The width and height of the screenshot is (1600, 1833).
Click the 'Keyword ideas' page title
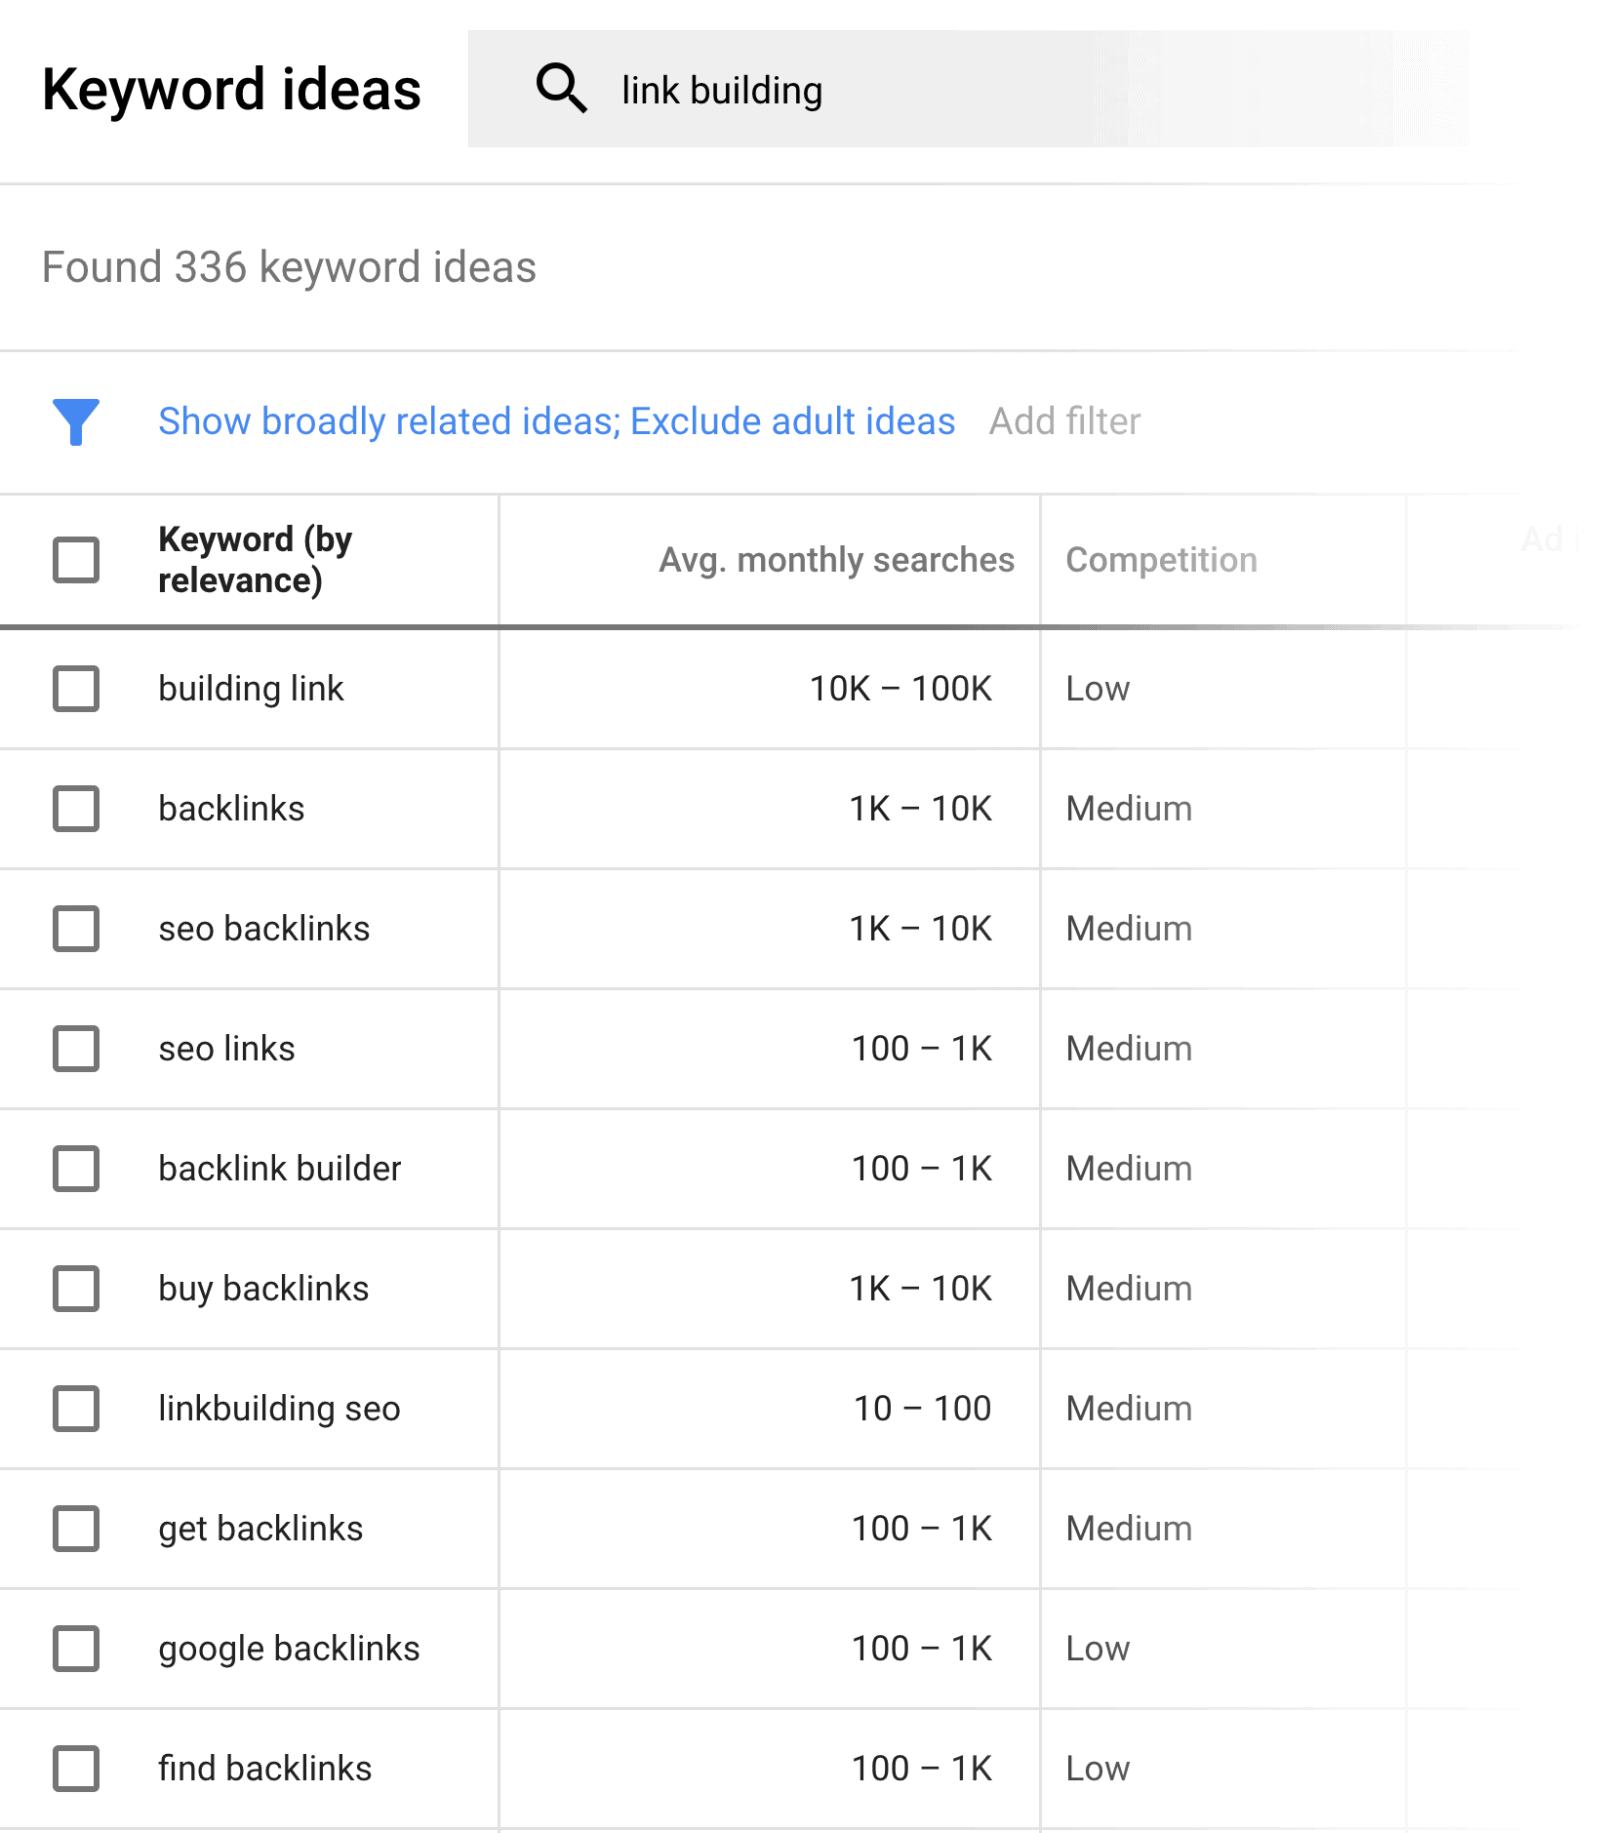click(232, 89)
